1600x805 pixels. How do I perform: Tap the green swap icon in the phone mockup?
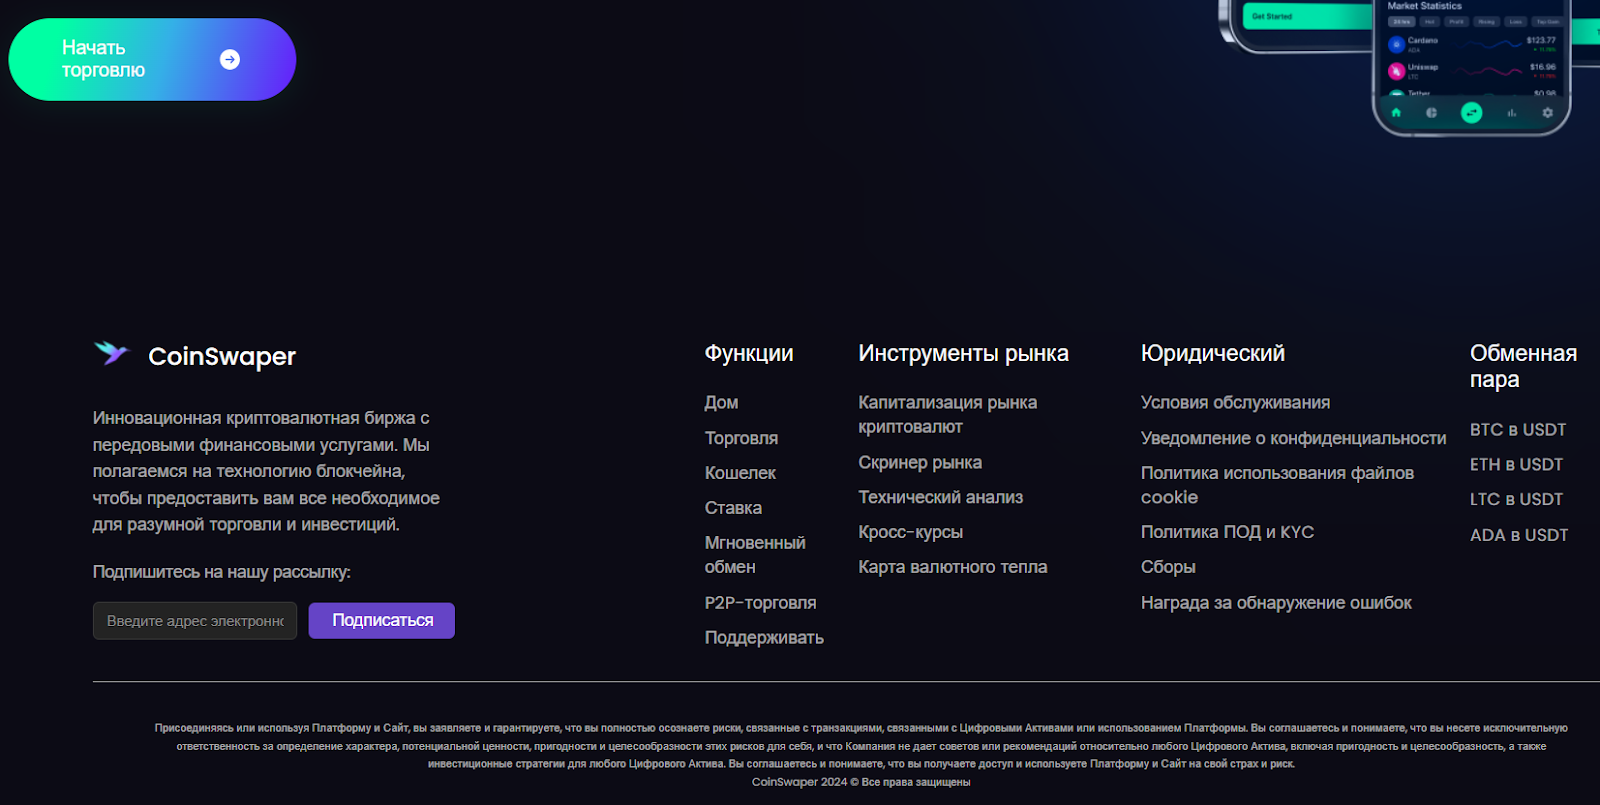1471,113
